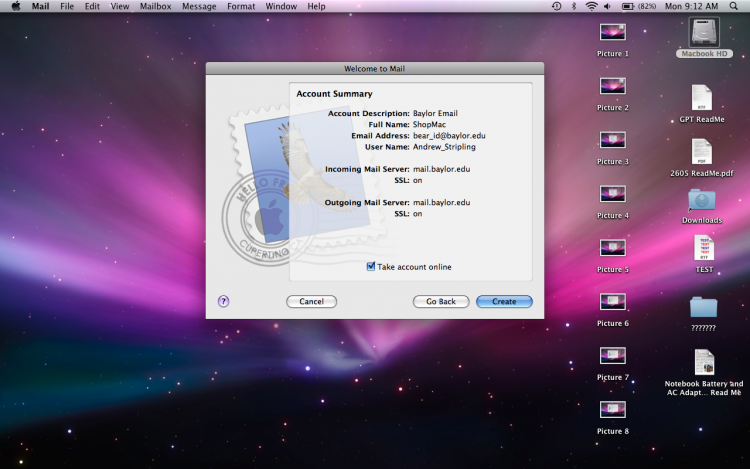This screenshot has height=469, width=750.
Task: Click the Time Machine menu bar icon
Action: [556, 6]
